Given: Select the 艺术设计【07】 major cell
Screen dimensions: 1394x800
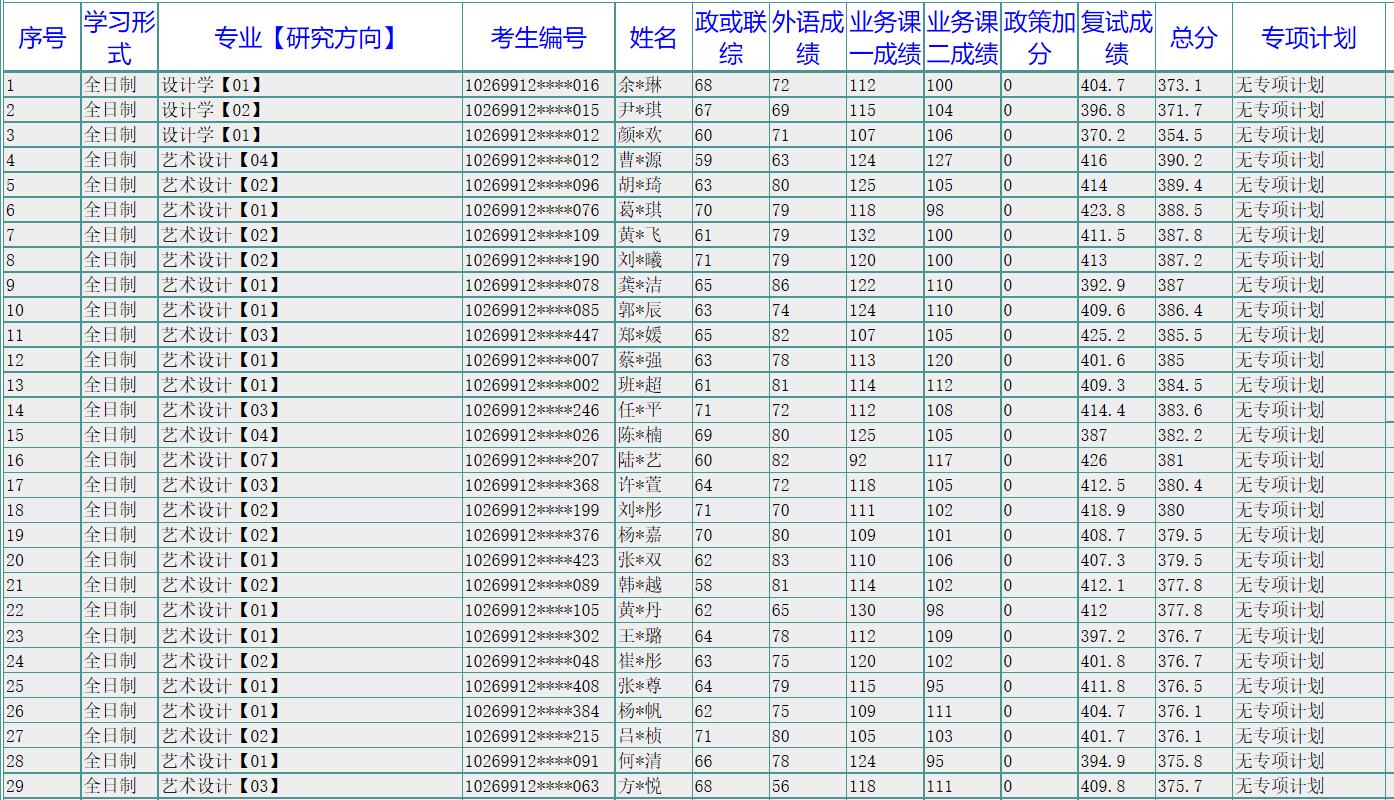Looking at the screenshot, I should coord(221,460).
